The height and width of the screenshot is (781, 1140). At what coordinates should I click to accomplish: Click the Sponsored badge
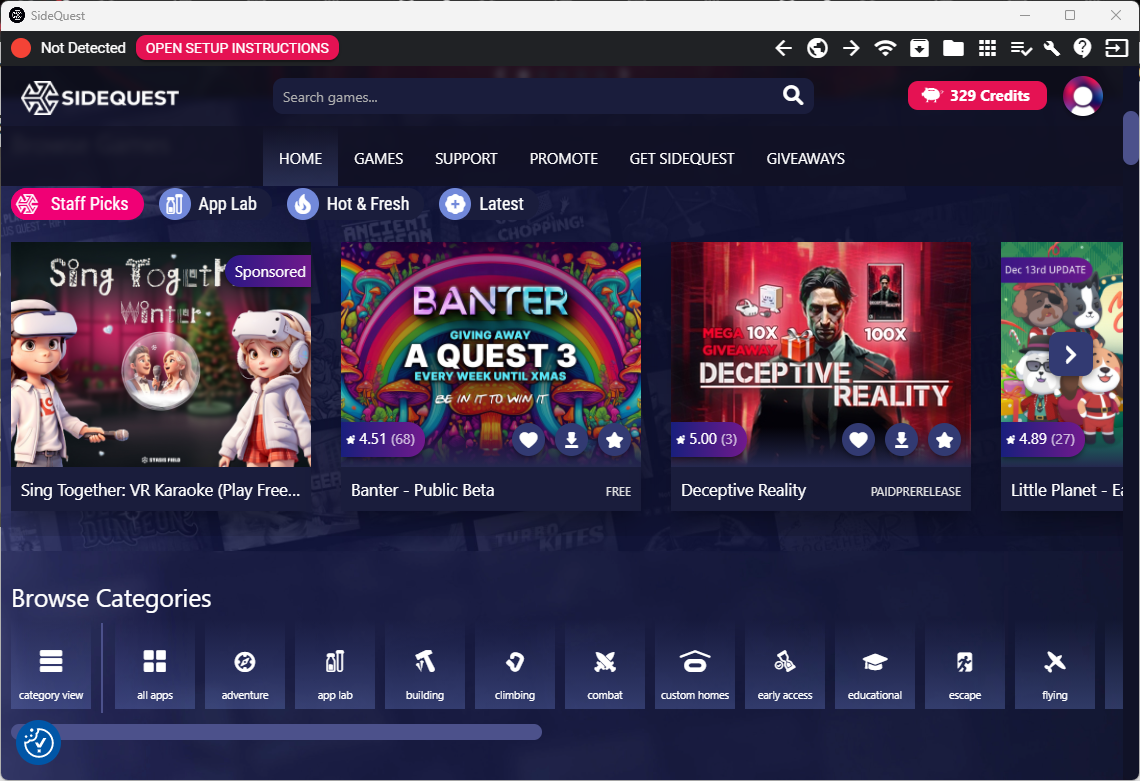(269, 272)
